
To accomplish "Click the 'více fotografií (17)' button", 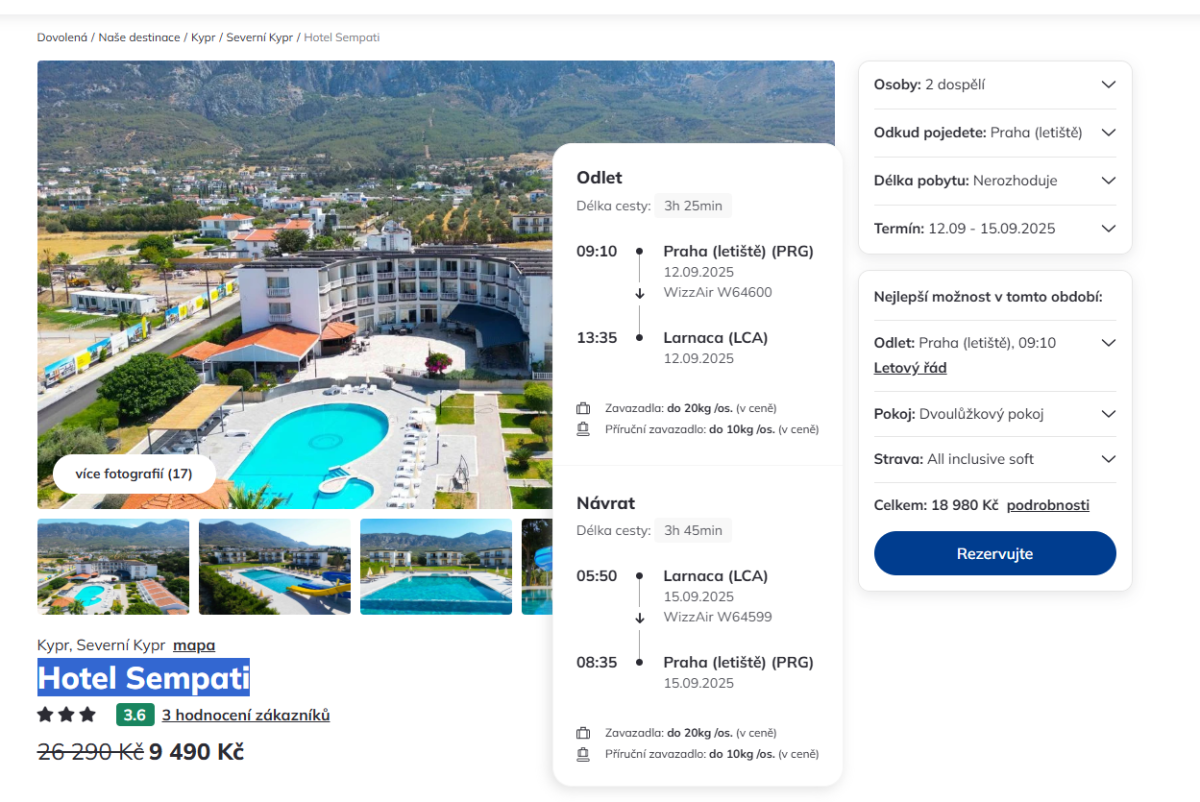I will pyautogui.click(x=134, y=474).
